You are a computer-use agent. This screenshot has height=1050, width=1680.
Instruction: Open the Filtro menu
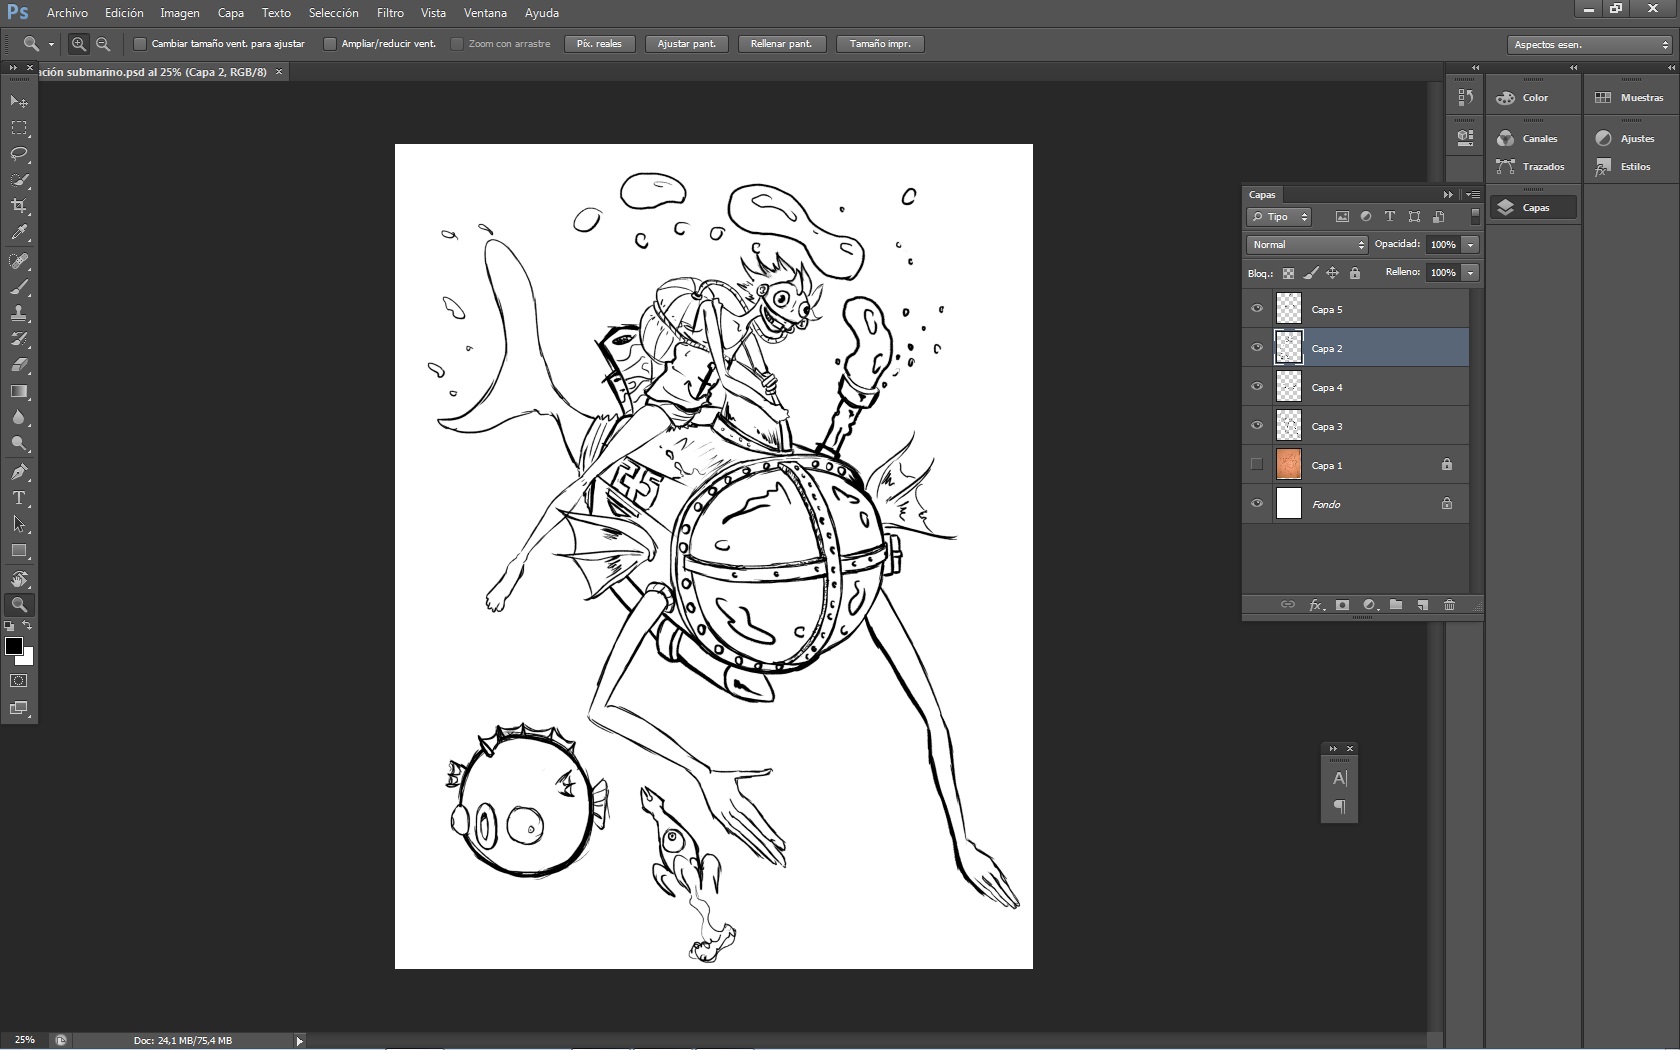[390, 13]
